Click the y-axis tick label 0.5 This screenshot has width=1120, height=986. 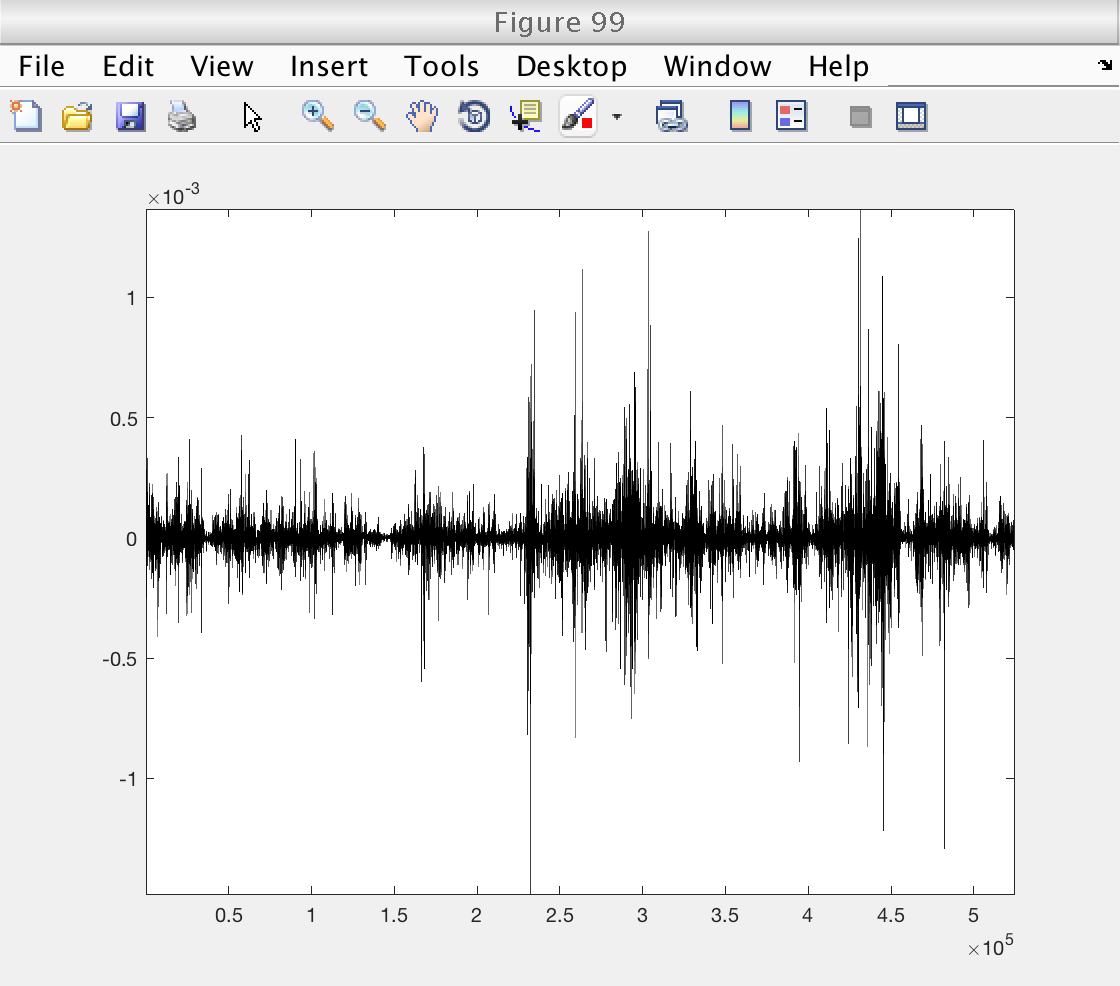click(124, 419)
